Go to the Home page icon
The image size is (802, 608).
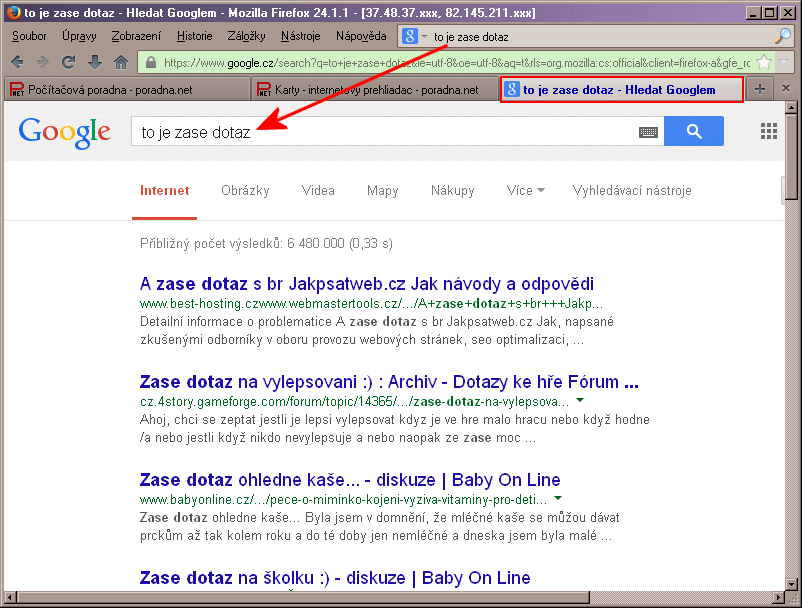121,62
